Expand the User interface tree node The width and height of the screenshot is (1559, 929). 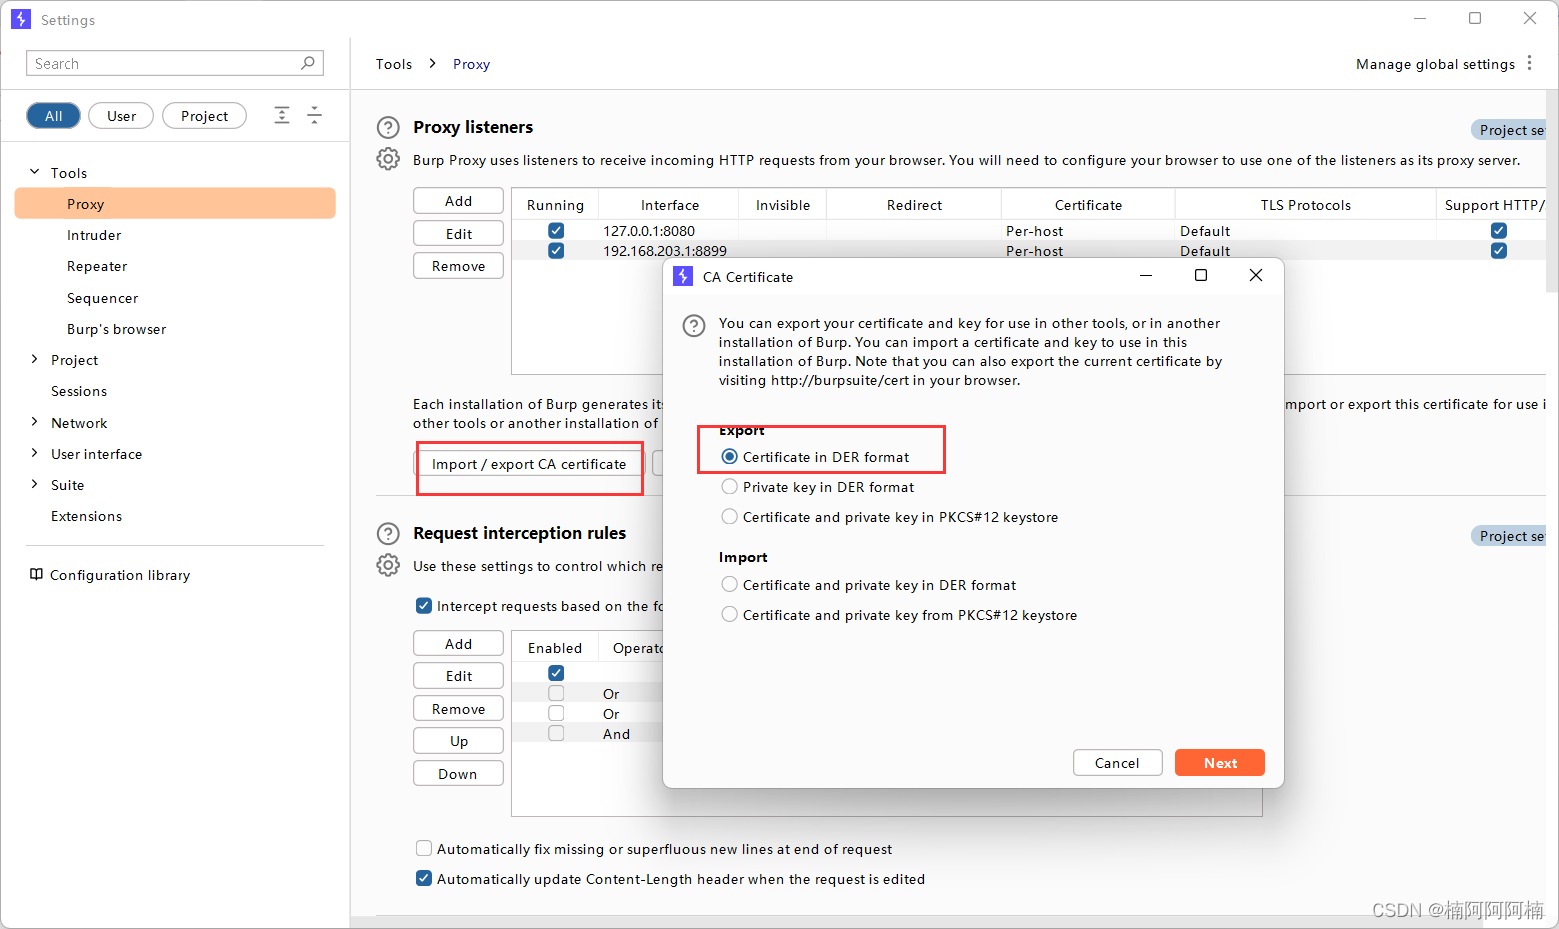pos(35,453)
